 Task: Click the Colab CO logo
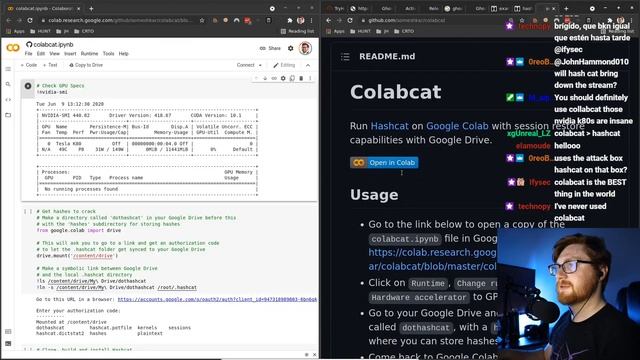pos(13,48)
